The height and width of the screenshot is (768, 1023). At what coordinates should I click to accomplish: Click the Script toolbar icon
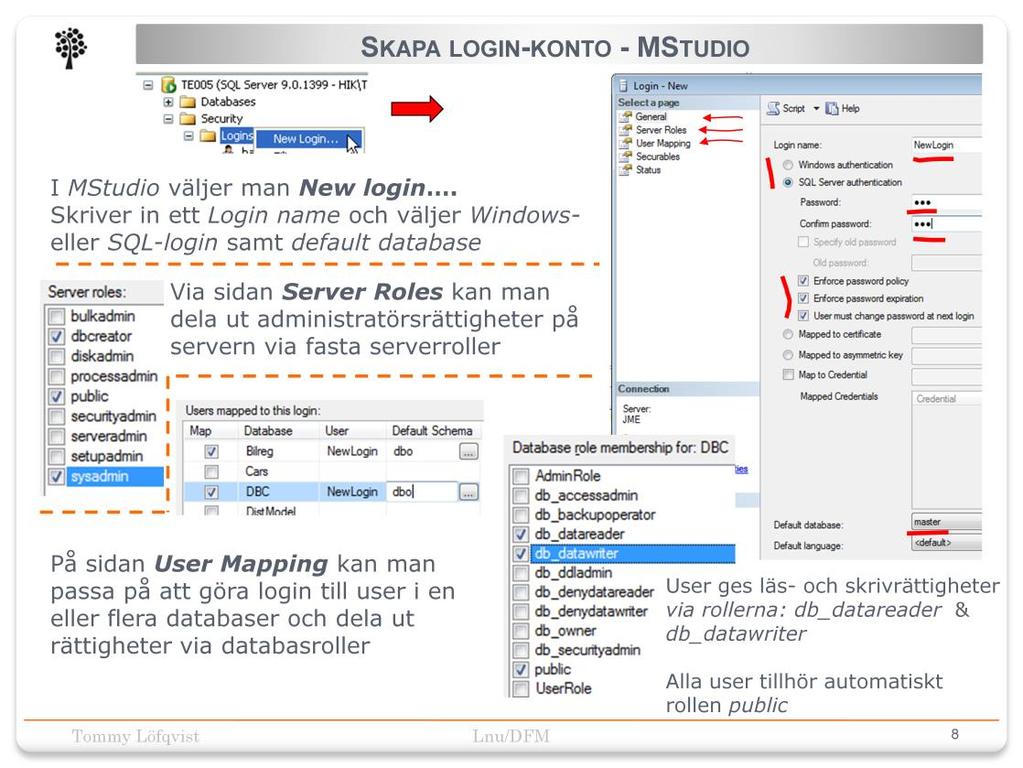[x=773, y=108]
